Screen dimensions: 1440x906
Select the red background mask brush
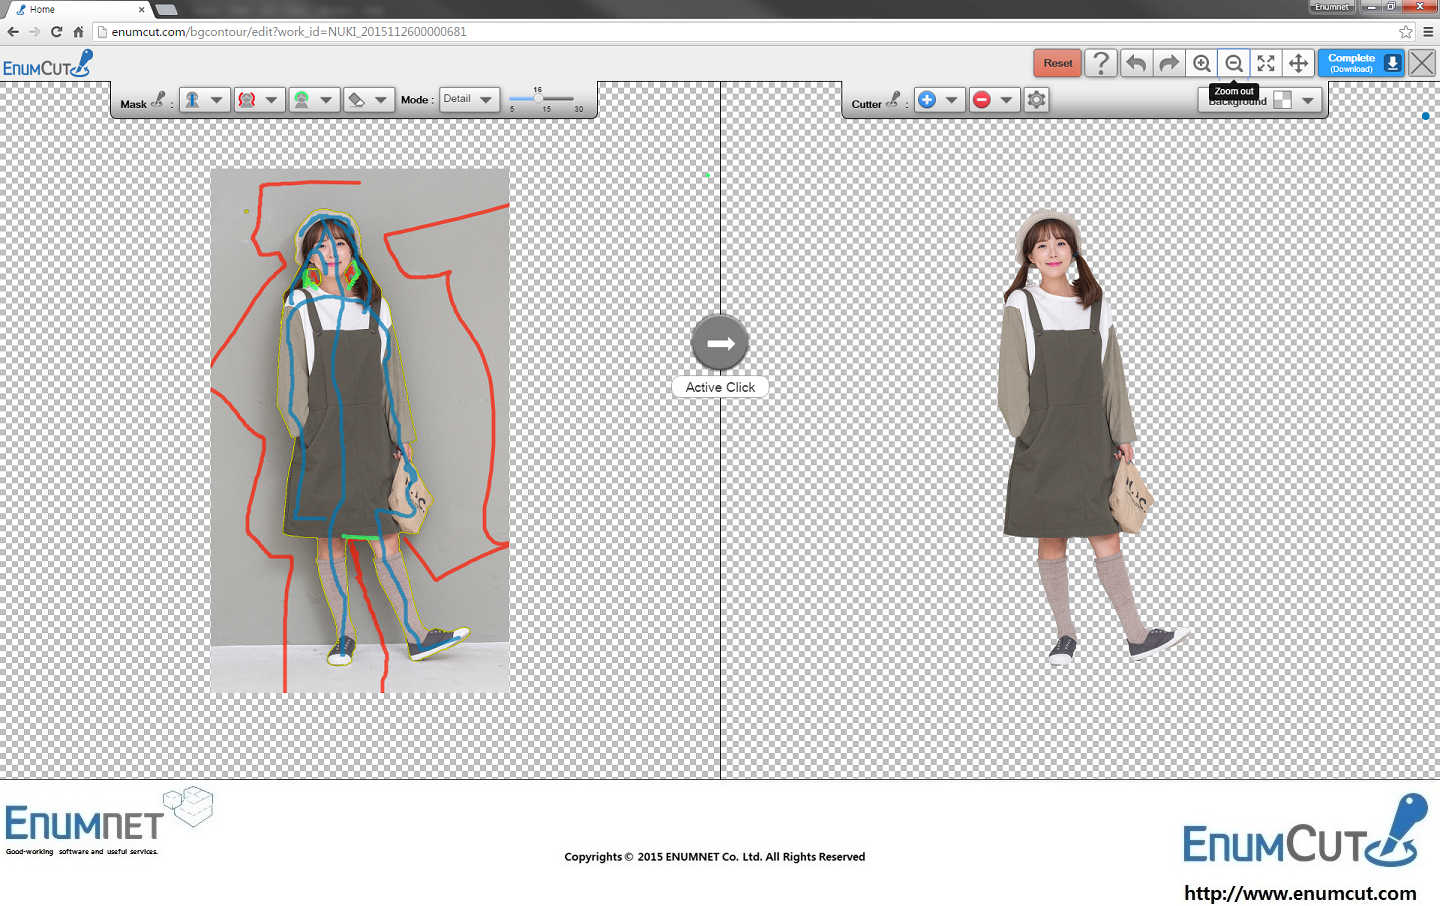coord(247,100)
